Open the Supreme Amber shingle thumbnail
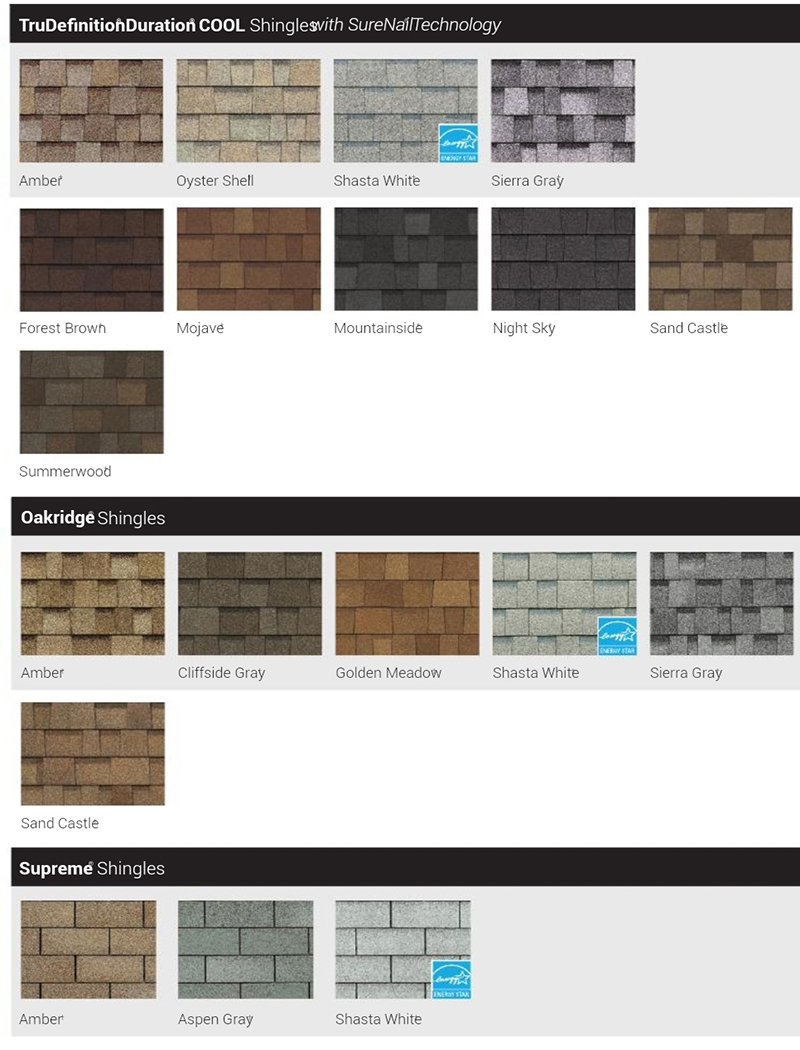Viewport: 800px width, 1050px height. (x=88, y=950)
